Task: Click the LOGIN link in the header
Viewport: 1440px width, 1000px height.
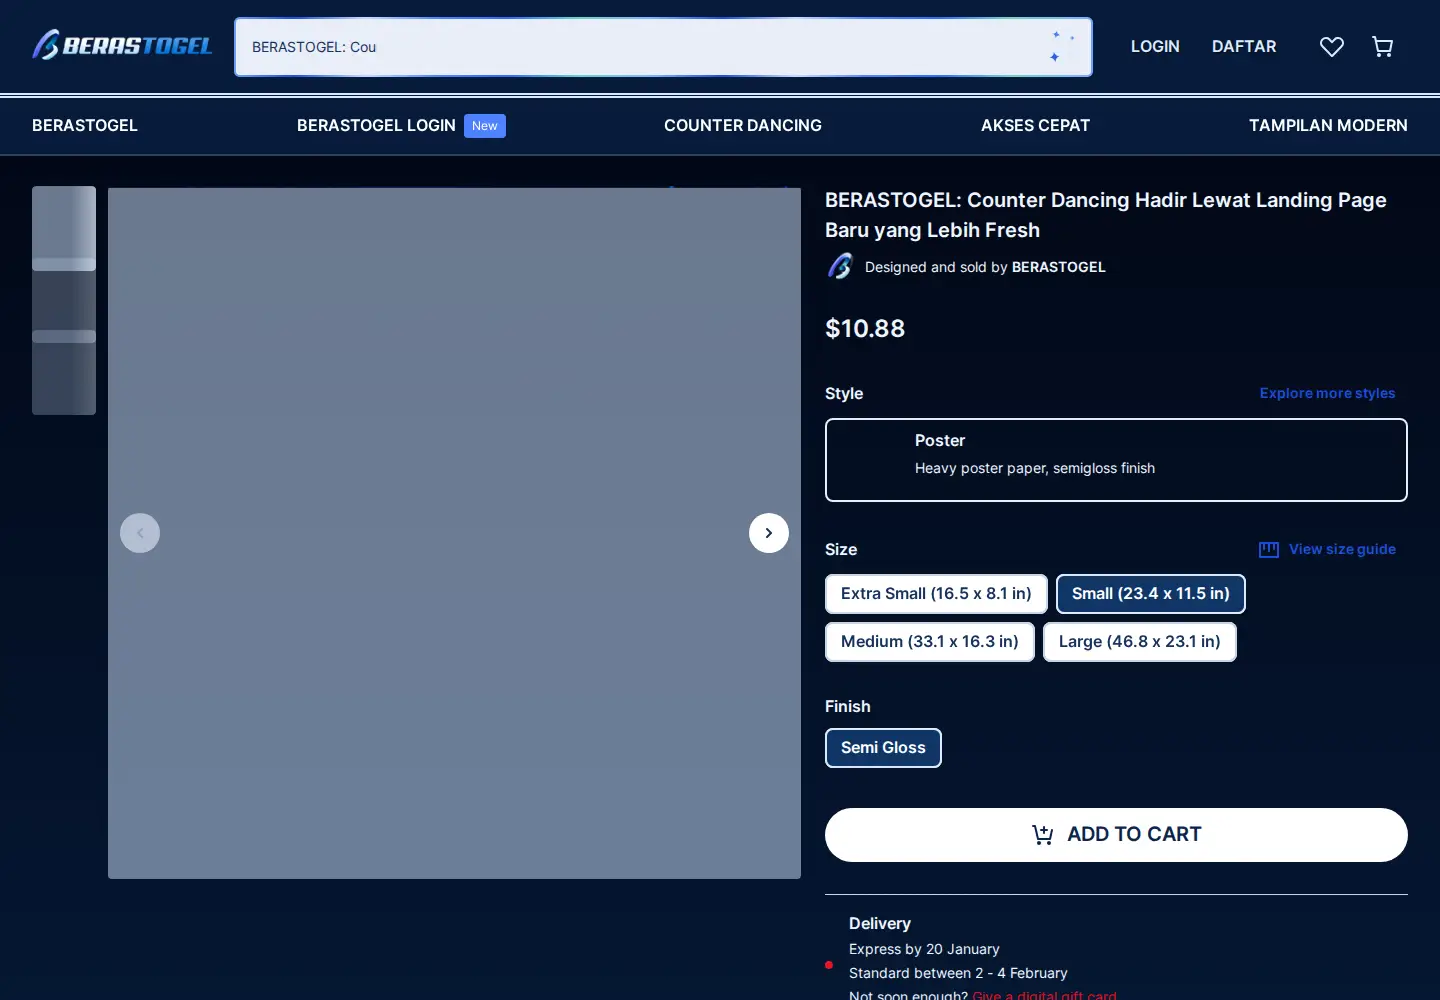Action: pyautogui.click(x=1155, y=47)
